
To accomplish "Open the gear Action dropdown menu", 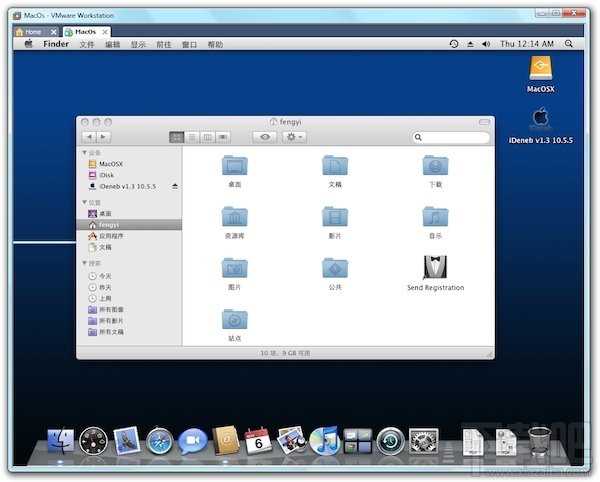I will click(x=294, y=137).
